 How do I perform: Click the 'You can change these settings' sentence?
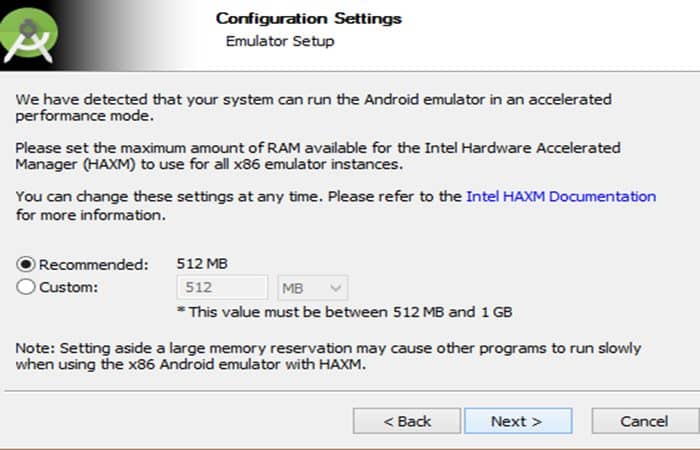tap(336, 205)
